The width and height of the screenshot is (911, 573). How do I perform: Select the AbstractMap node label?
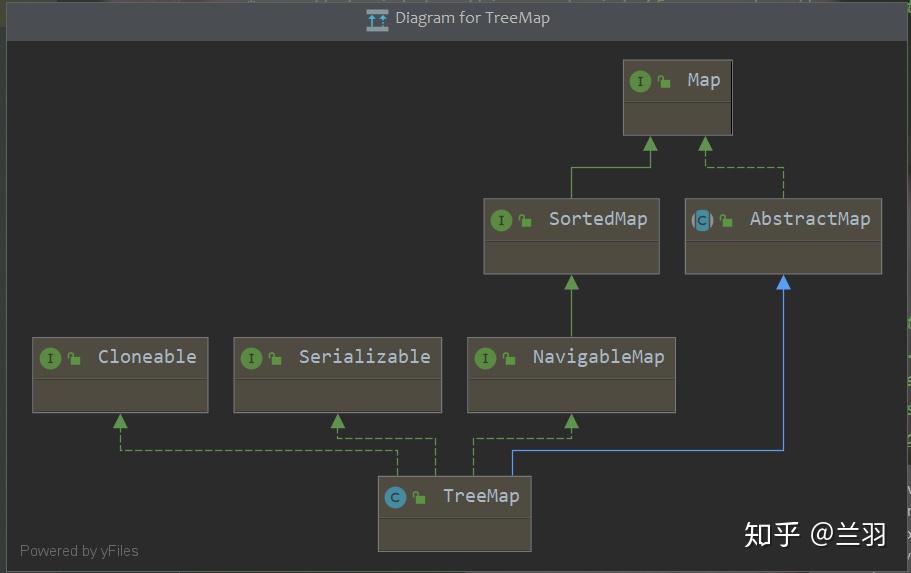810,219
